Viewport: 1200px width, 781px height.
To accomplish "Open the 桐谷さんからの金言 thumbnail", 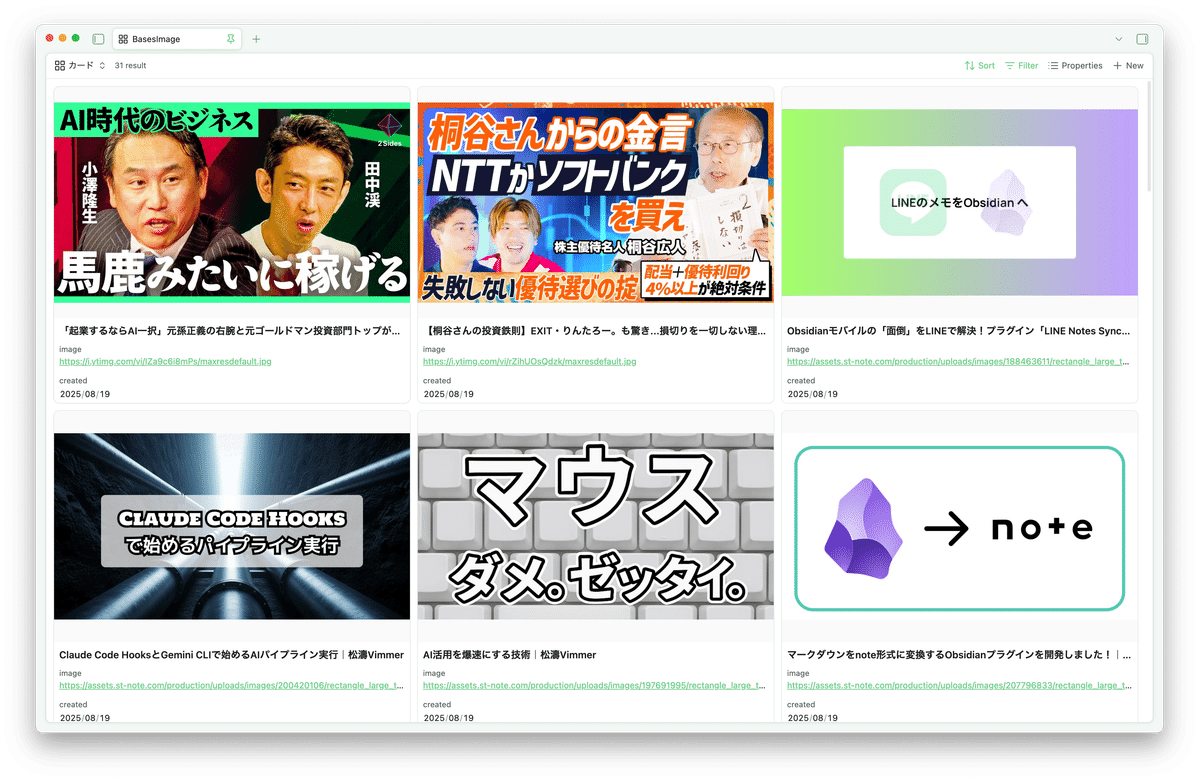I will (x=596, y=203).
